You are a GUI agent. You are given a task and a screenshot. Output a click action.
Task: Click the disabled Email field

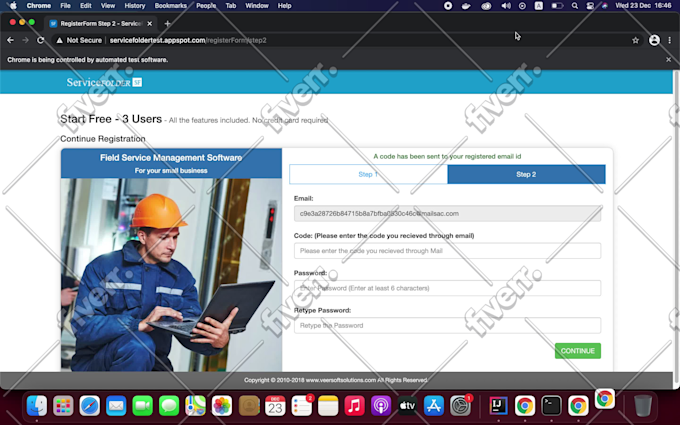(x=448, y=213)
